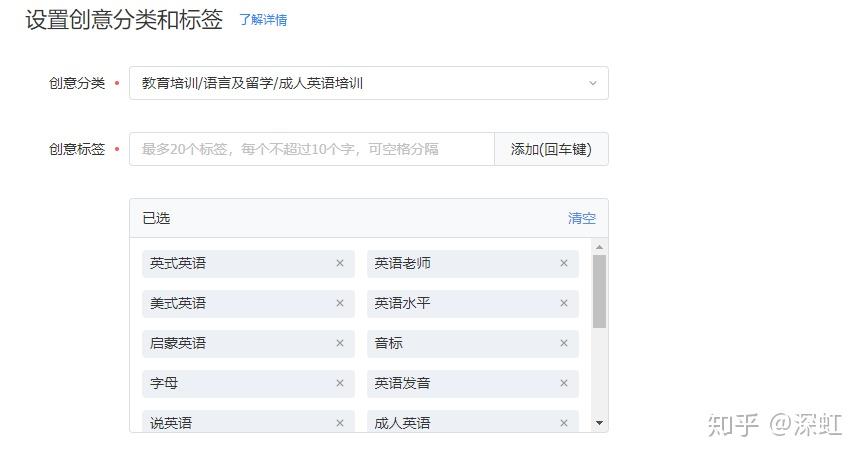
Task: Select the 英式英语 tag chip
Action: click(230, 263)
